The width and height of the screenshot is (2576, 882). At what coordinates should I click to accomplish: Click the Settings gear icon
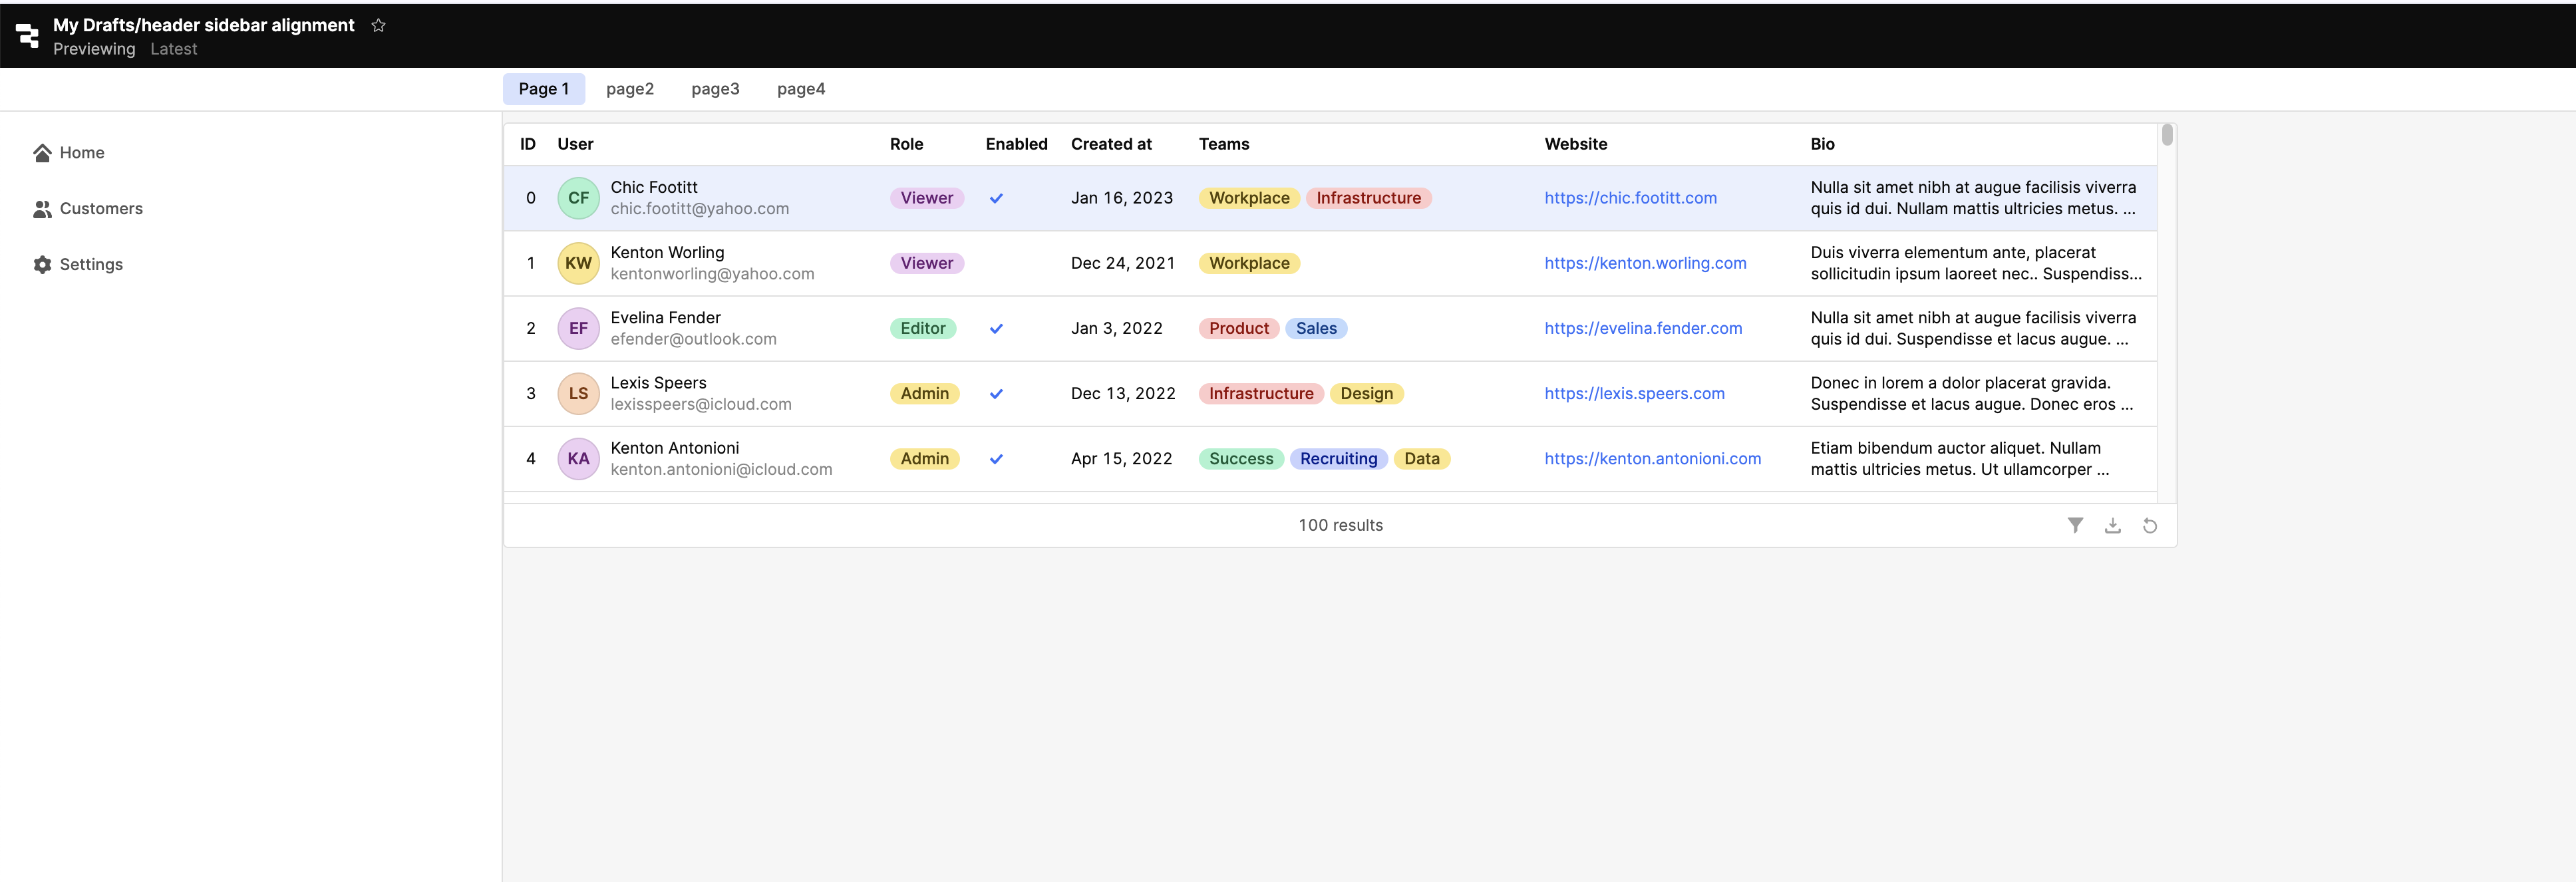coord(42,264)
